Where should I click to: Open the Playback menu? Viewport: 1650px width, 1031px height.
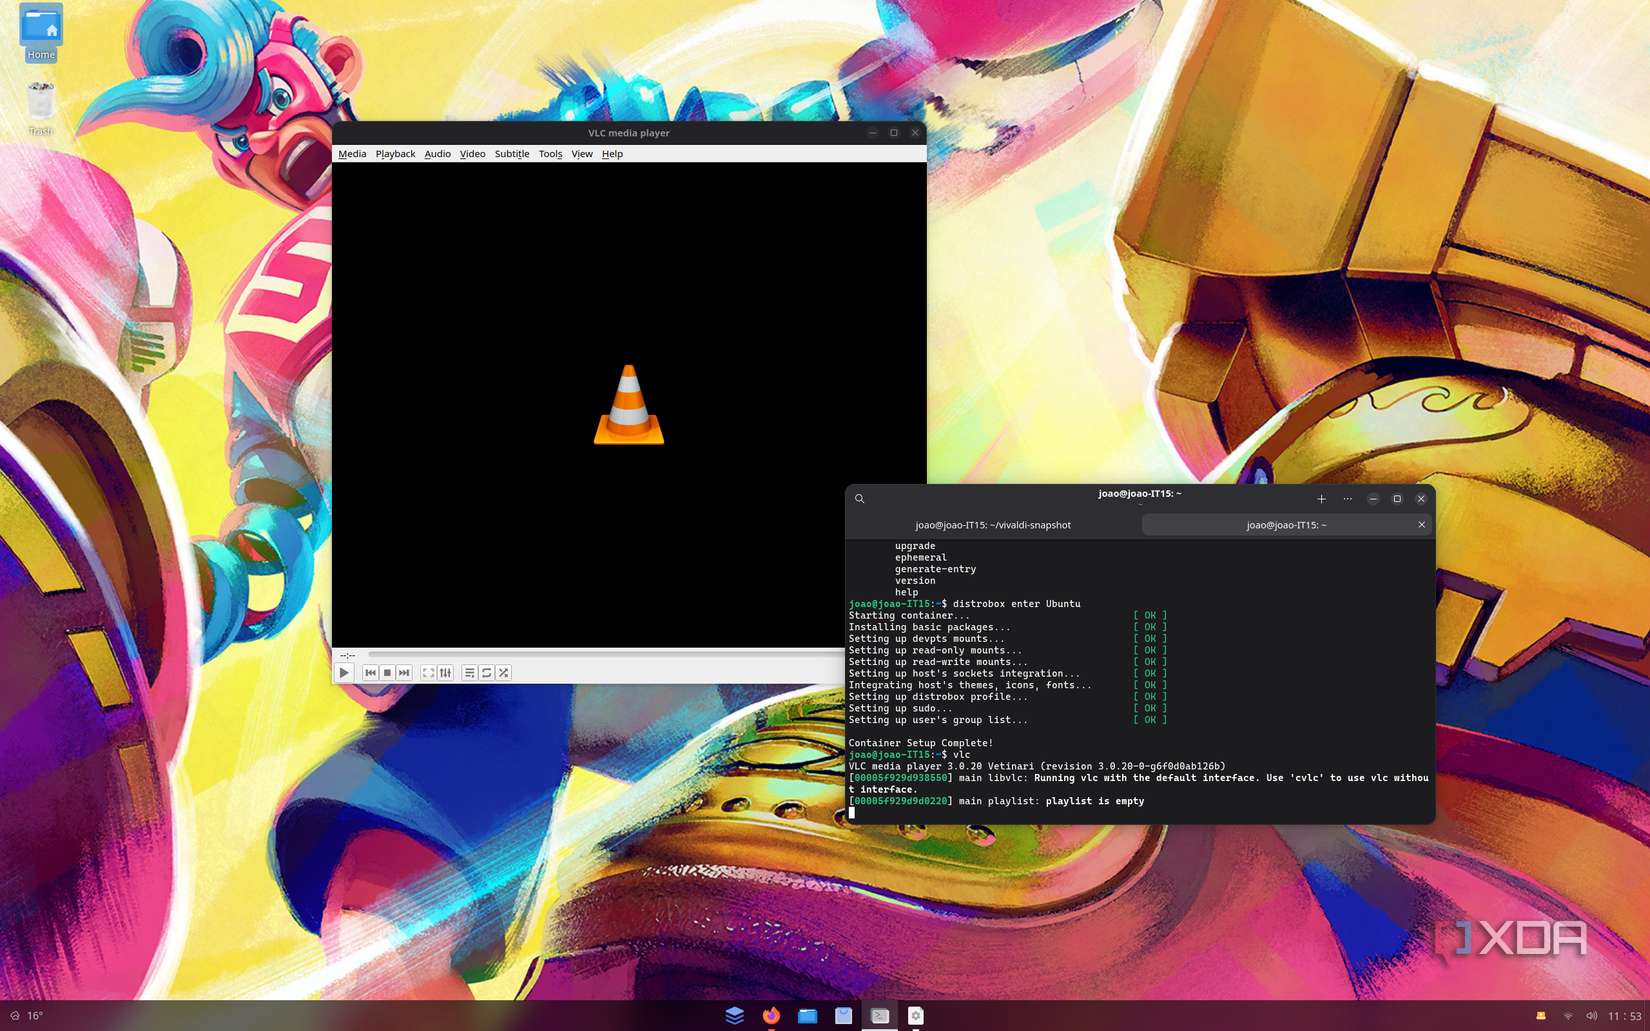click(x=395, y=154)
